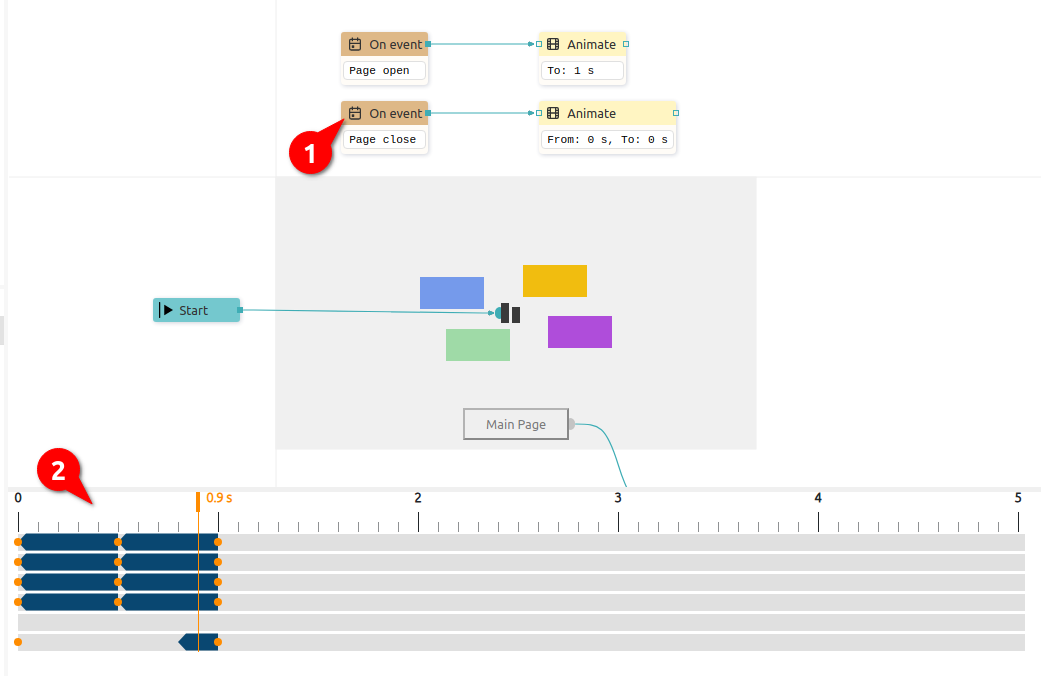Click calendar icon on Page open event node
Image resolution: width=1041 pixels, height=676 pixels.
pos(355,44)
